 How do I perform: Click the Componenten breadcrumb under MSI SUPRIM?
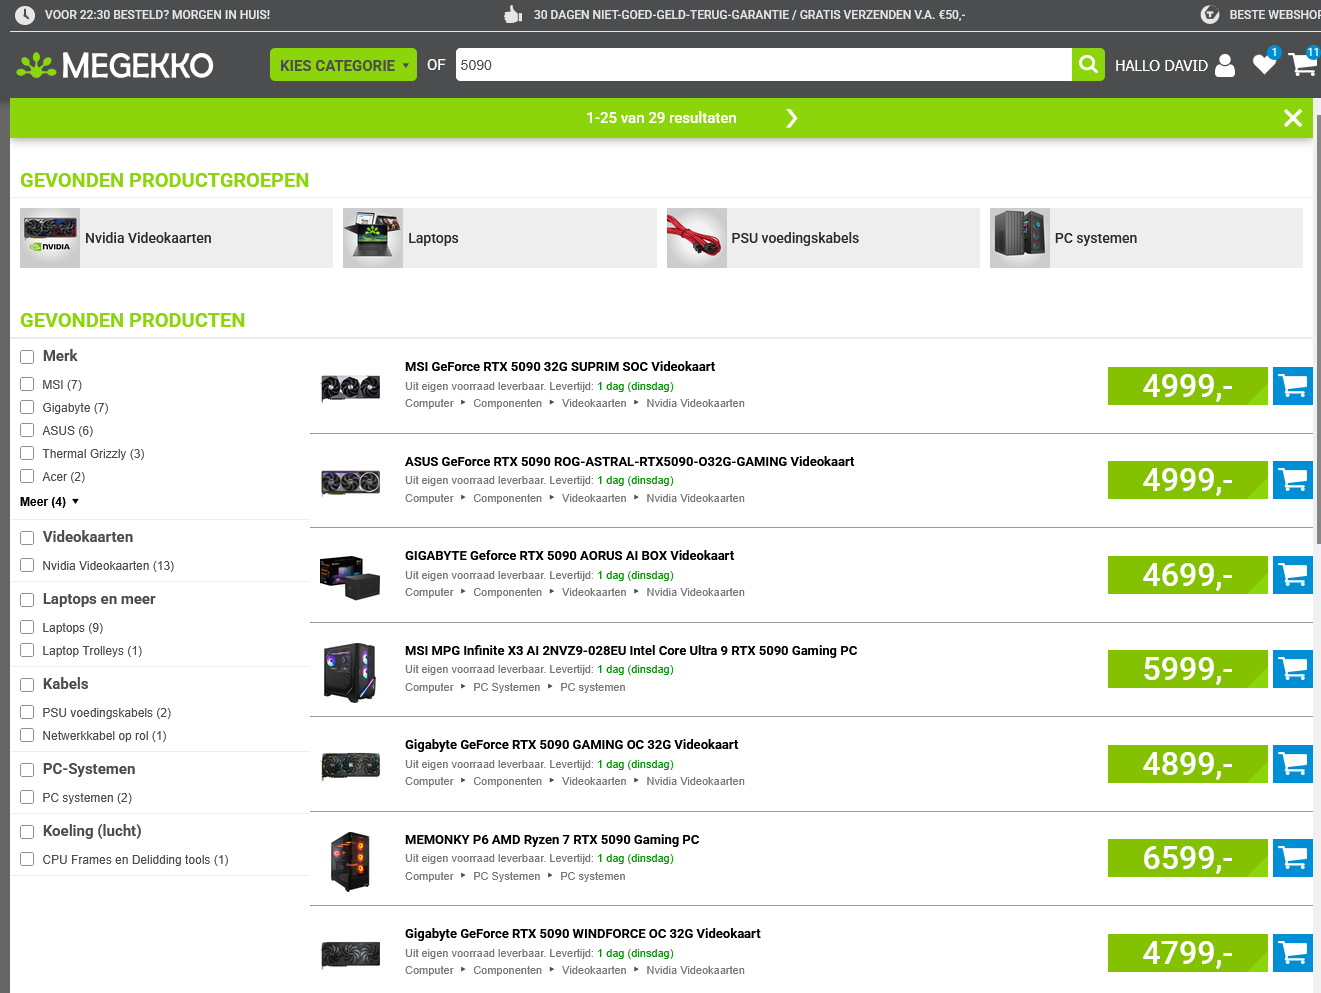(507, 404)
